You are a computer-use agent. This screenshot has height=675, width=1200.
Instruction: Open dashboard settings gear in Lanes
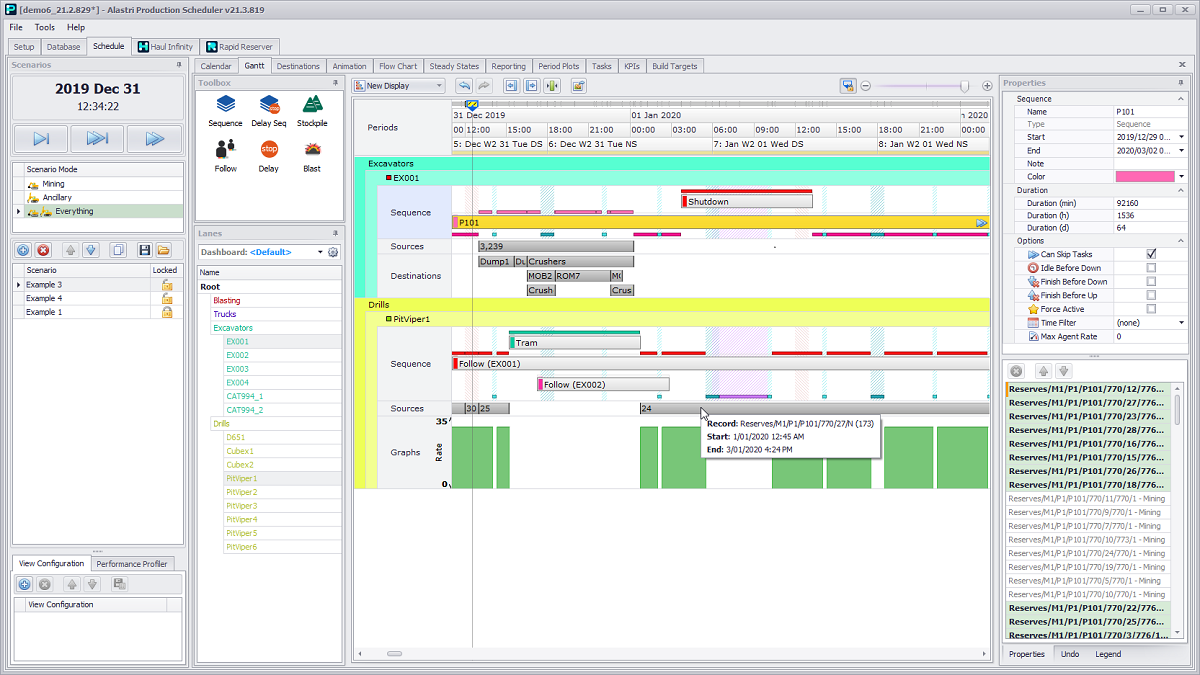(x=334, y=252)
